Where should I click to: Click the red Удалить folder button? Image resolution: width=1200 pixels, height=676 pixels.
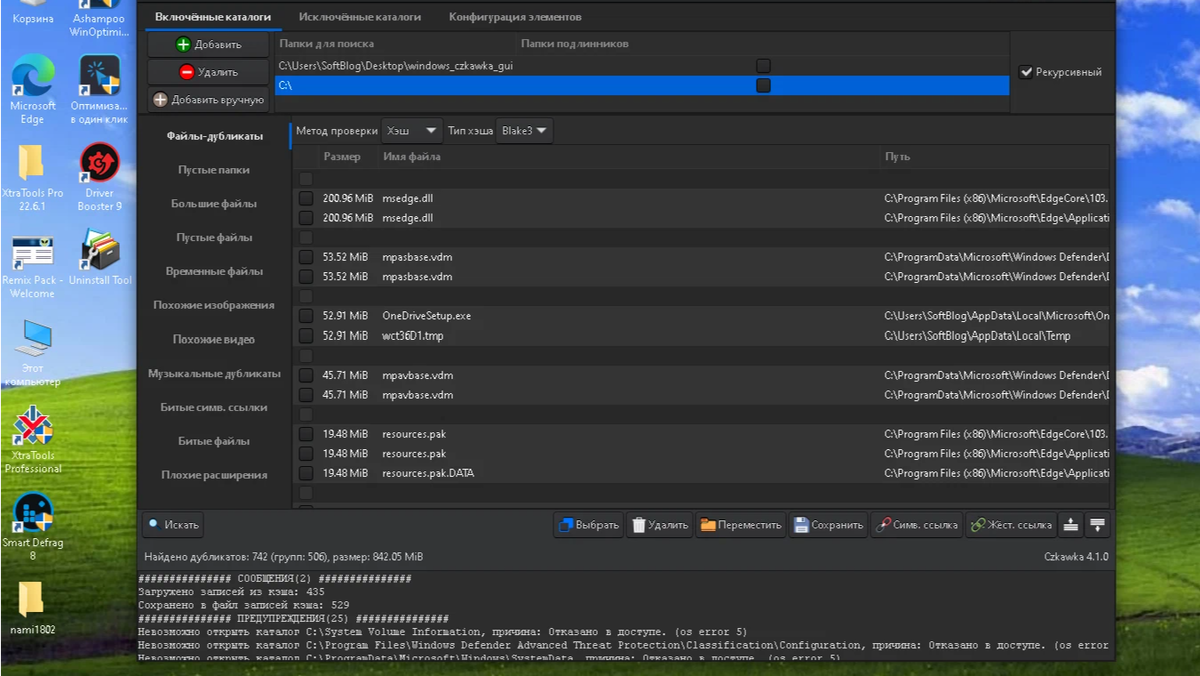(208, 72)
